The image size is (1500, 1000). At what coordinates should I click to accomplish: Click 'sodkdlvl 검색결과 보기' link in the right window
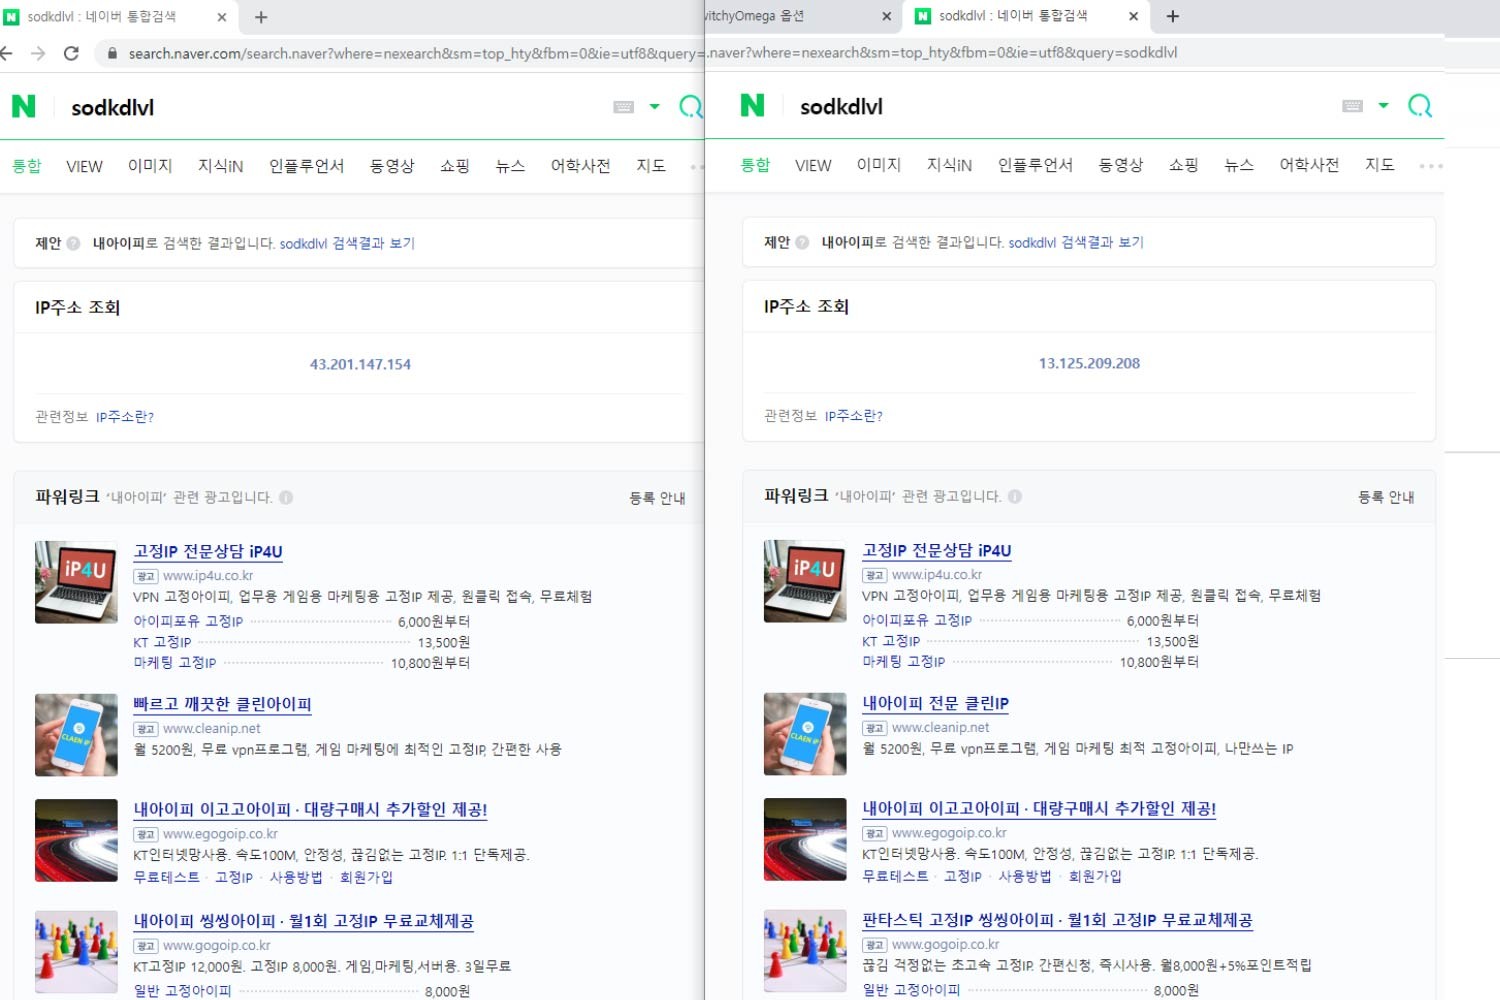(x=1076, y=242)
